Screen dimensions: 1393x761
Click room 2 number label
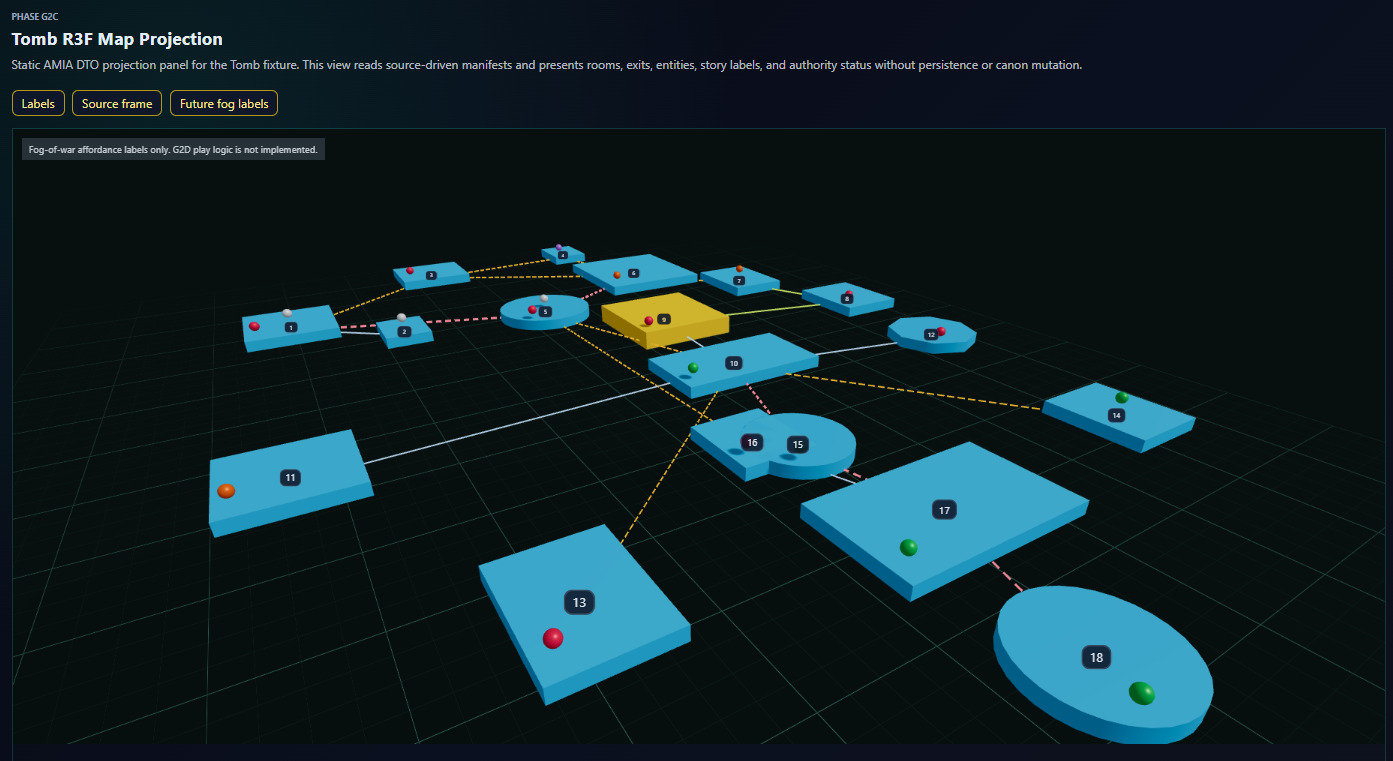point(404,331)
